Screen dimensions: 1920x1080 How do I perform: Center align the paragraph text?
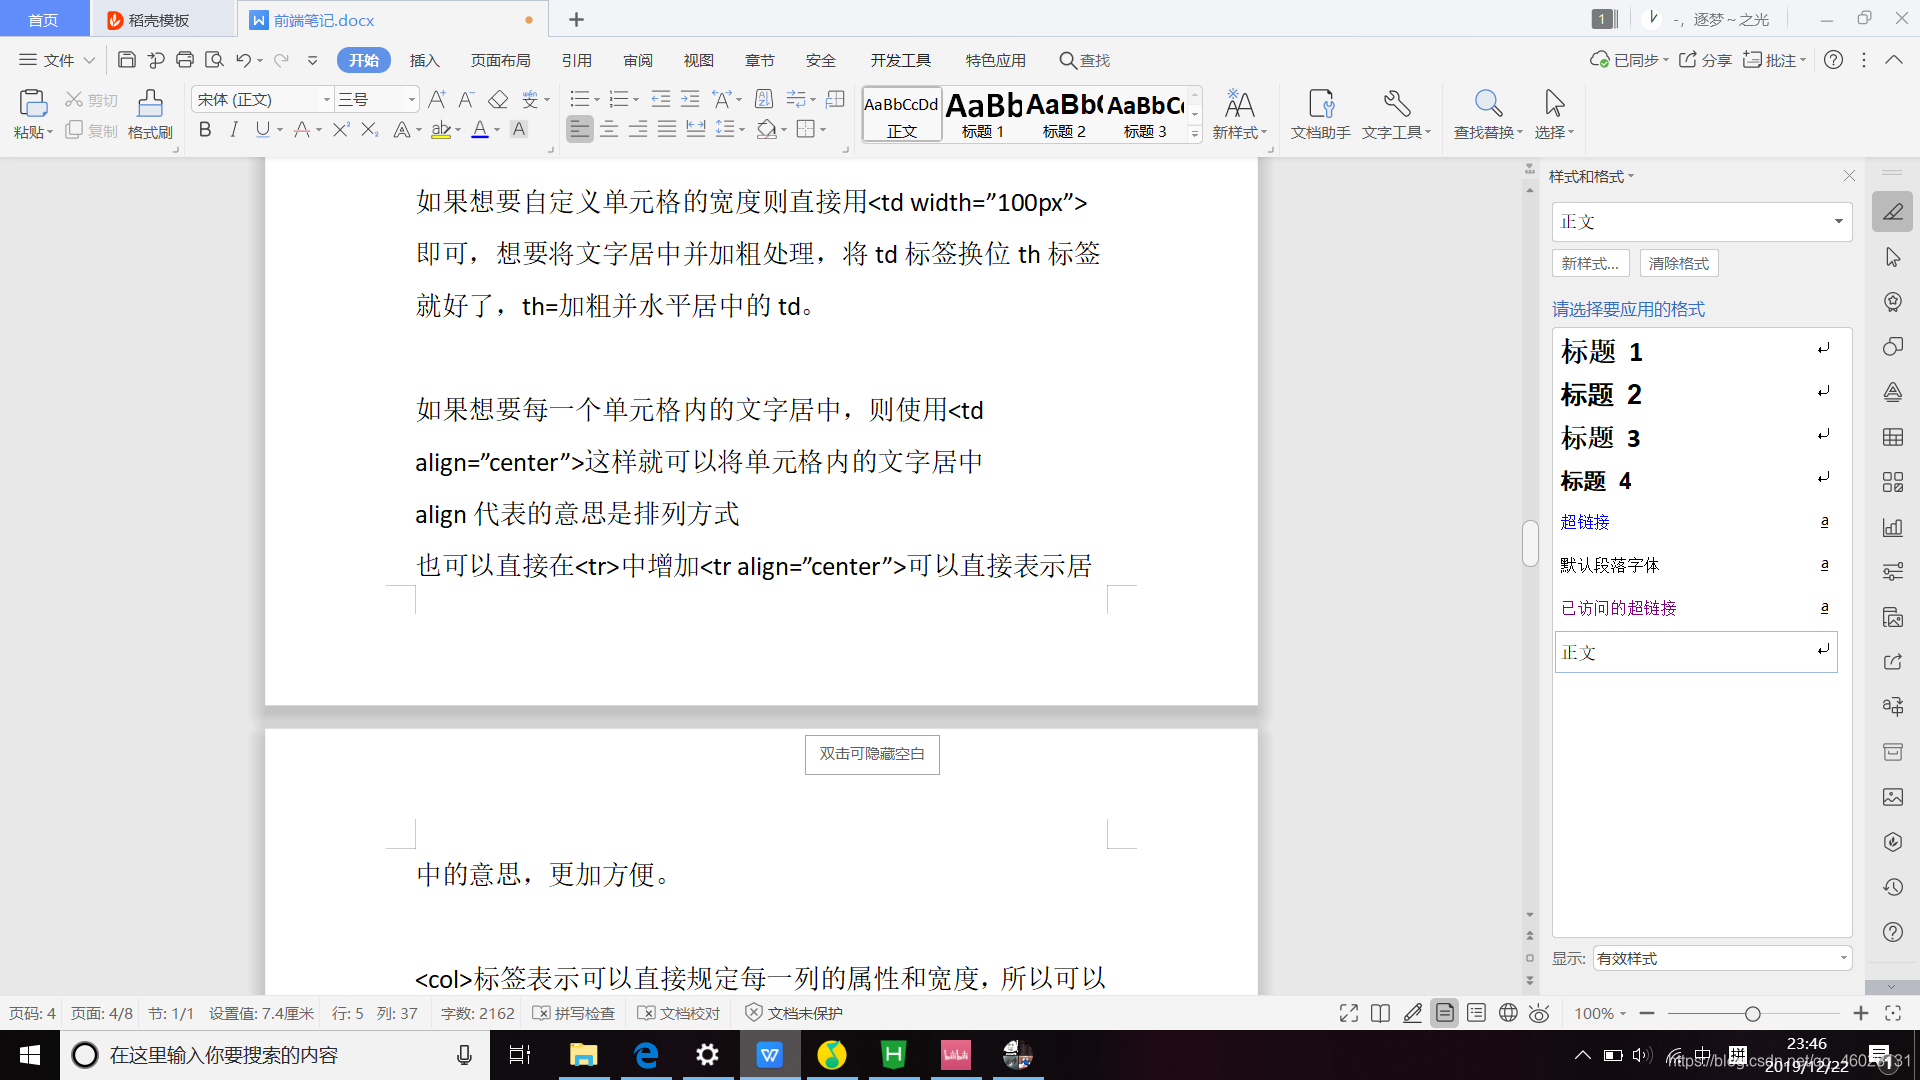point(609,129)
